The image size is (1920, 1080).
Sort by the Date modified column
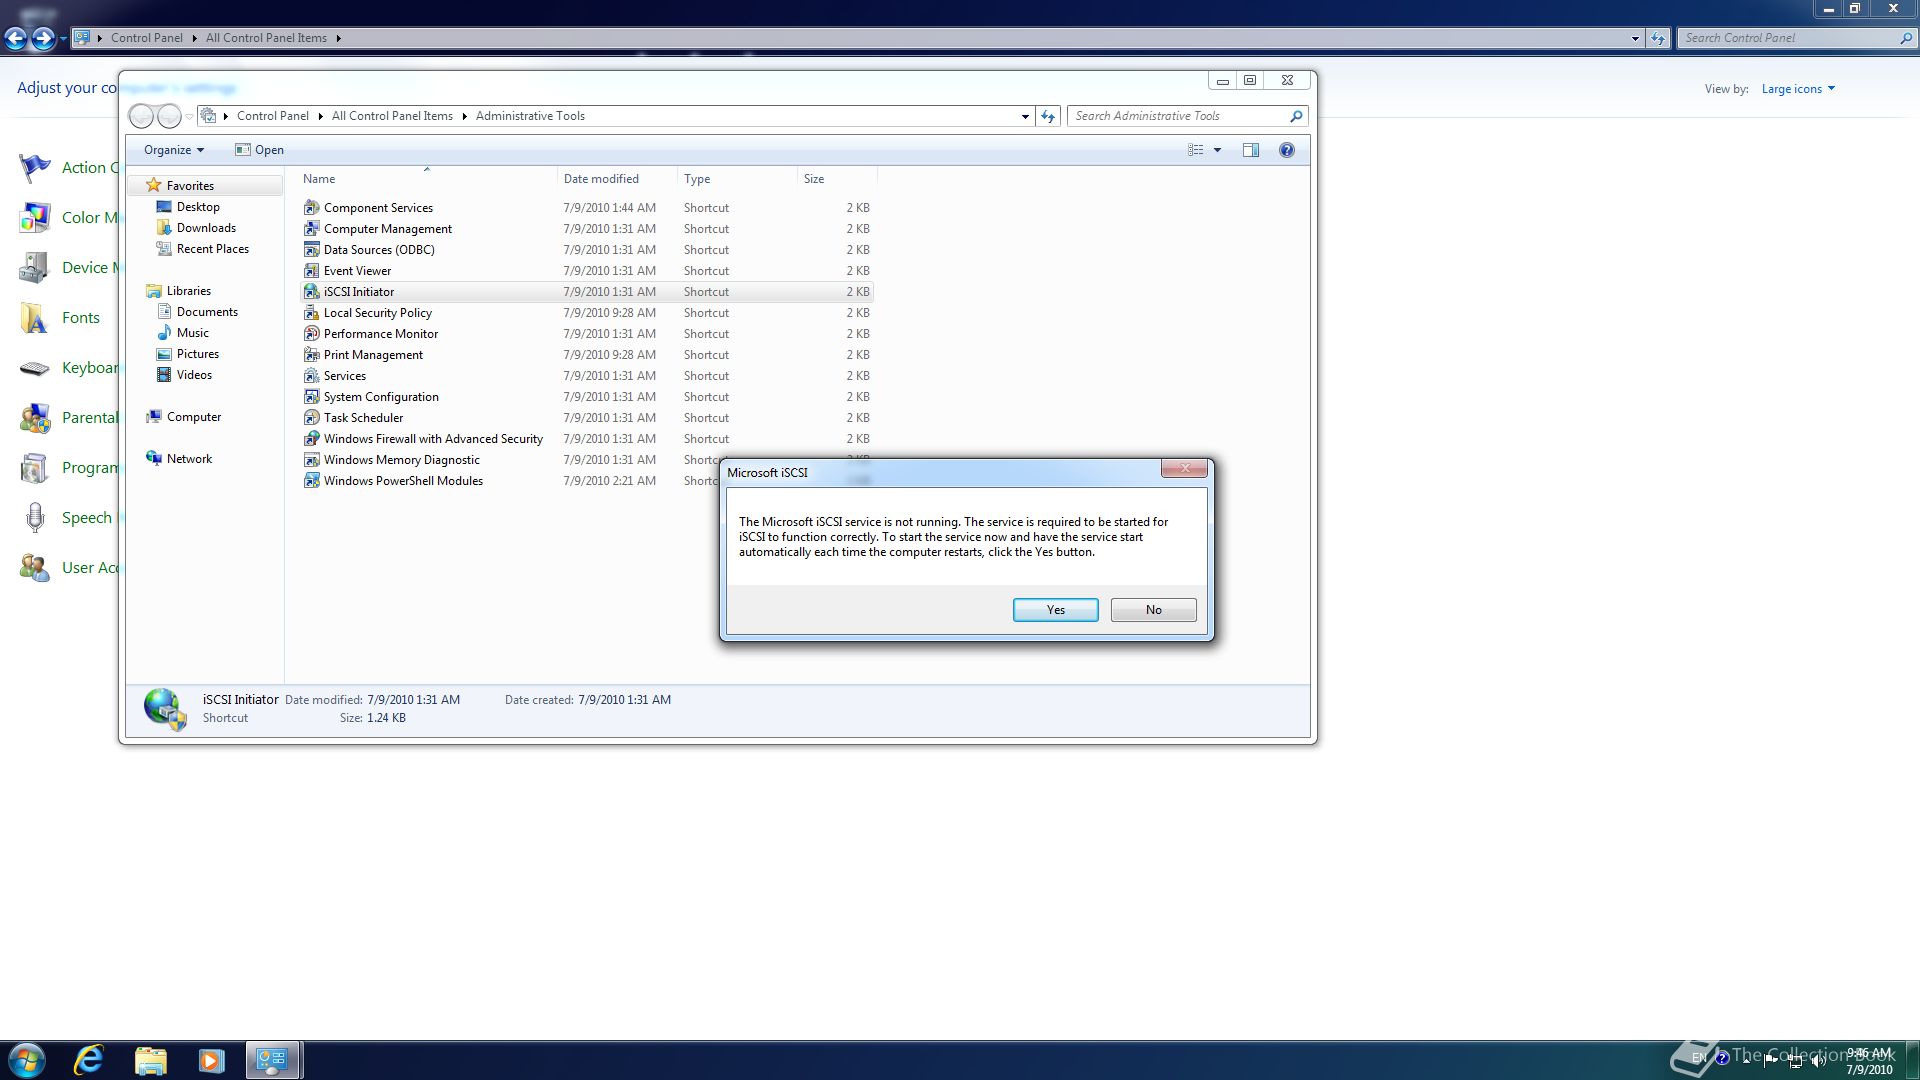601,179
